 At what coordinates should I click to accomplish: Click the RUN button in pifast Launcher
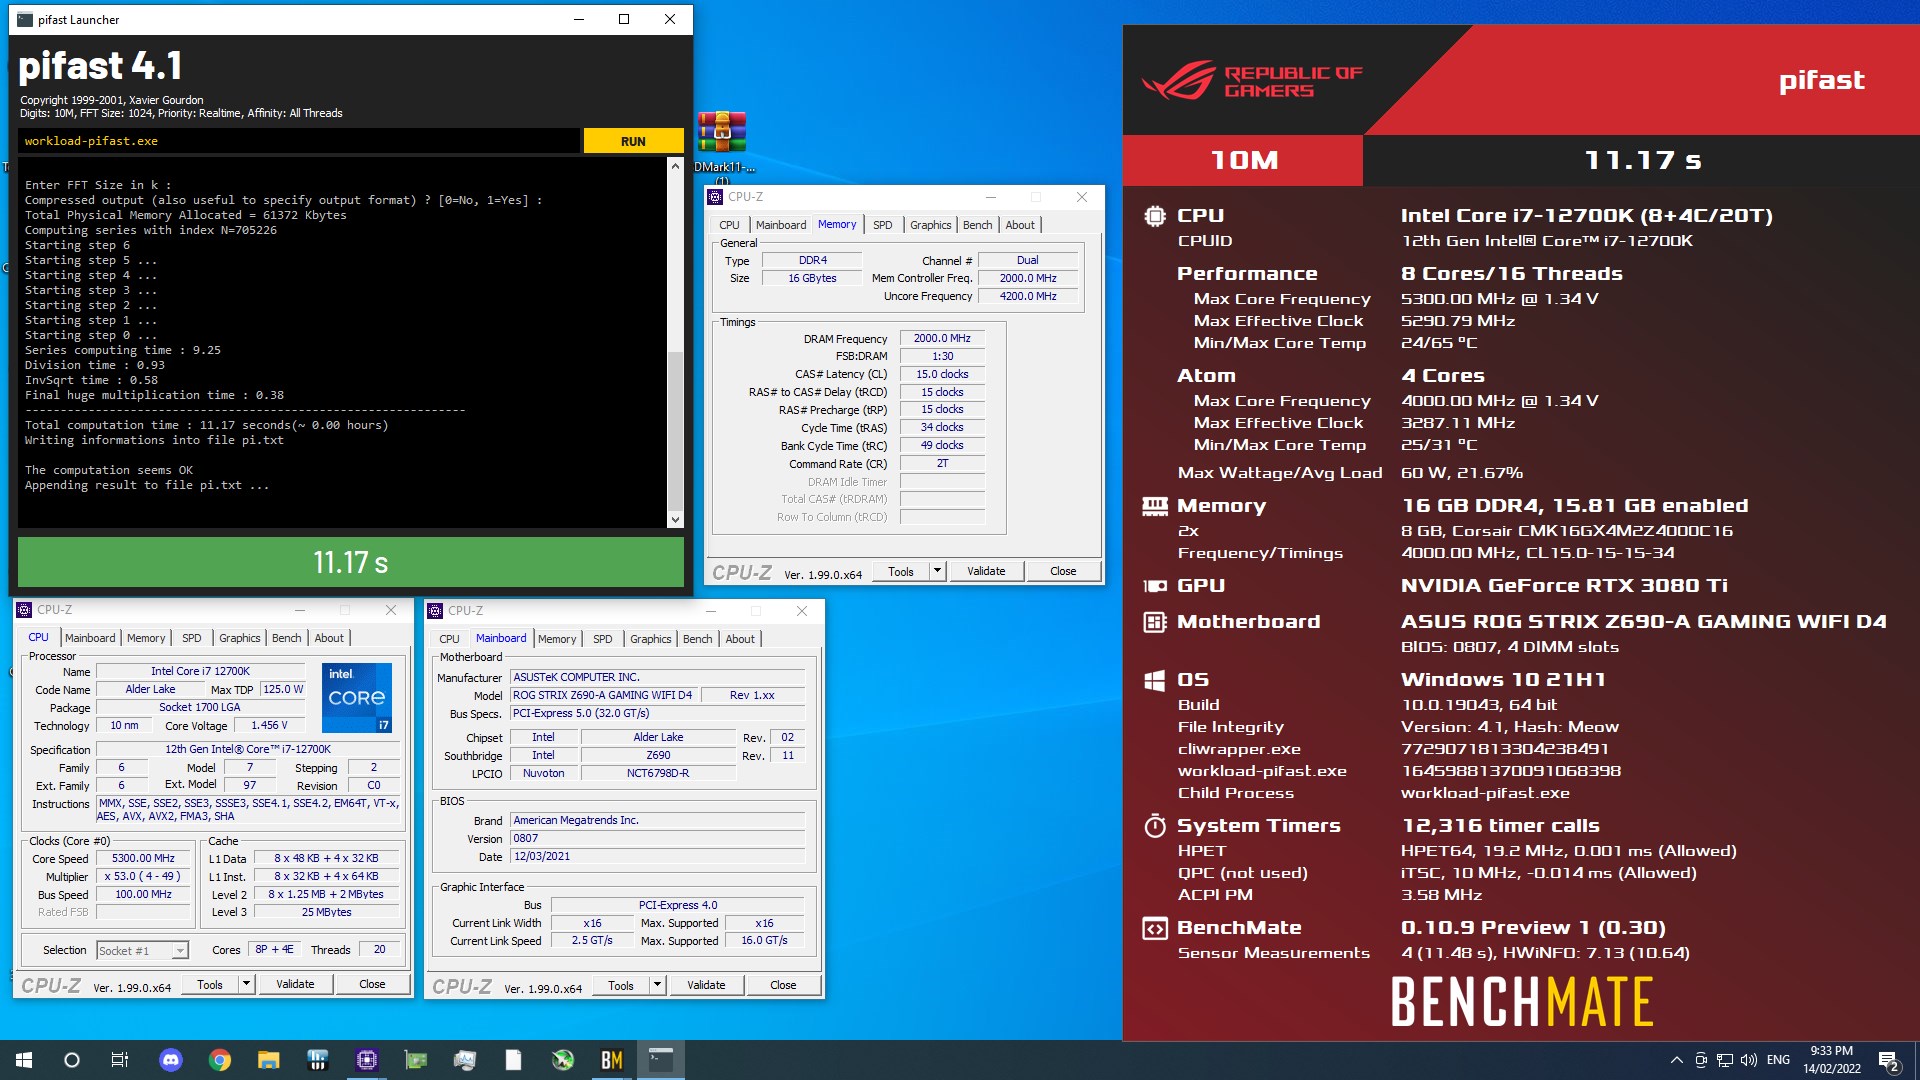[633, 141]
